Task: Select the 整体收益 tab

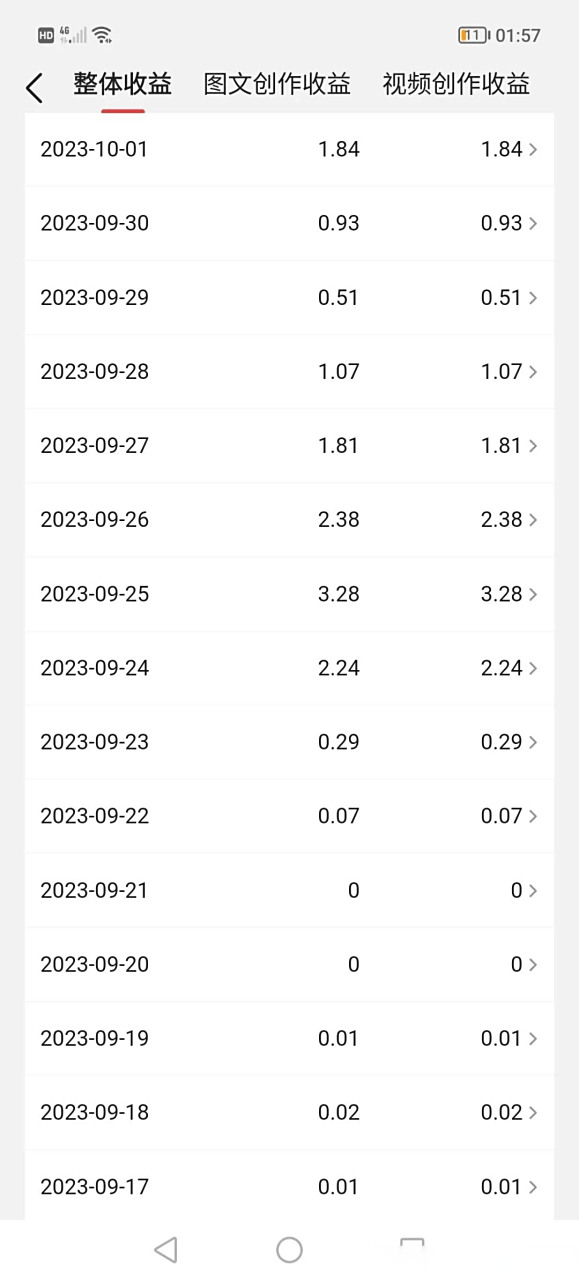Action: (122, 84)
